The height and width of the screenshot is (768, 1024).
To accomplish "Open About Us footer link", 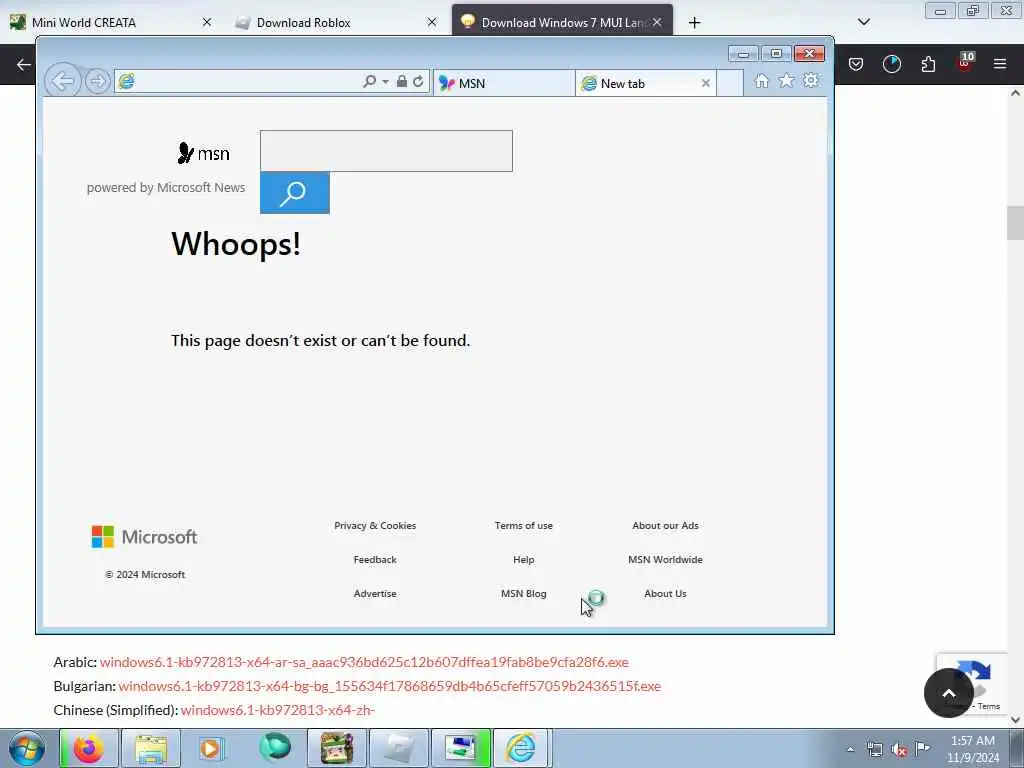I will [665, 594].
